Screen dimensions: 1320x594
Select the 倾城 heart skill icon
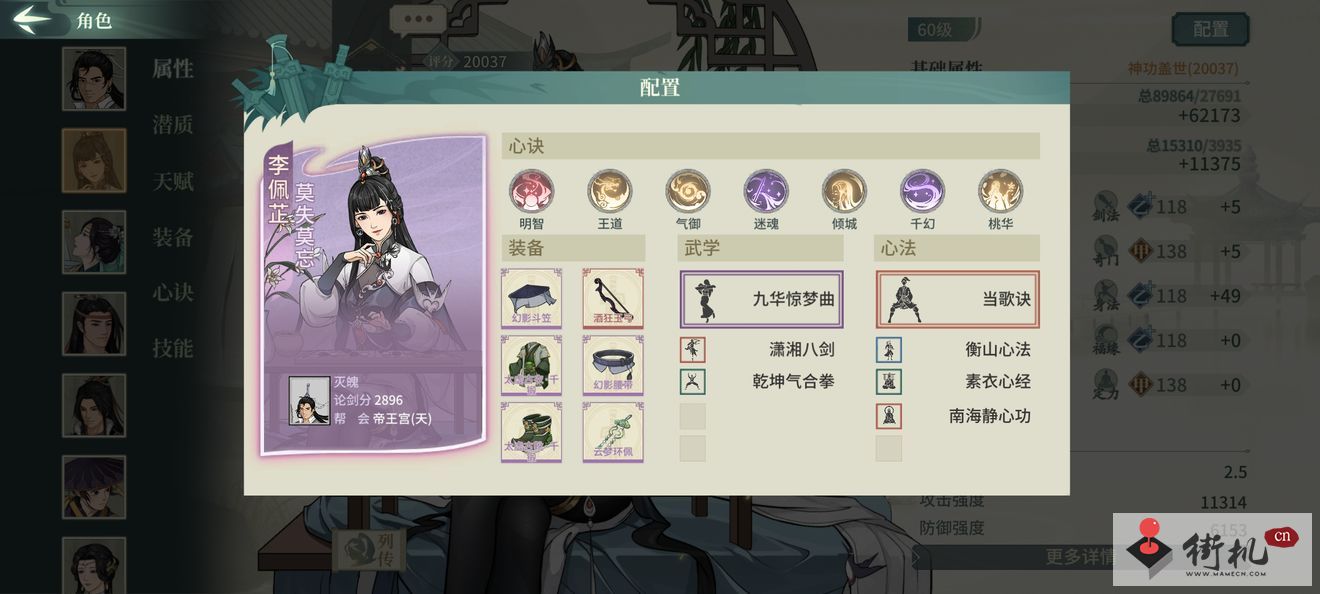[x=844, y=191]
